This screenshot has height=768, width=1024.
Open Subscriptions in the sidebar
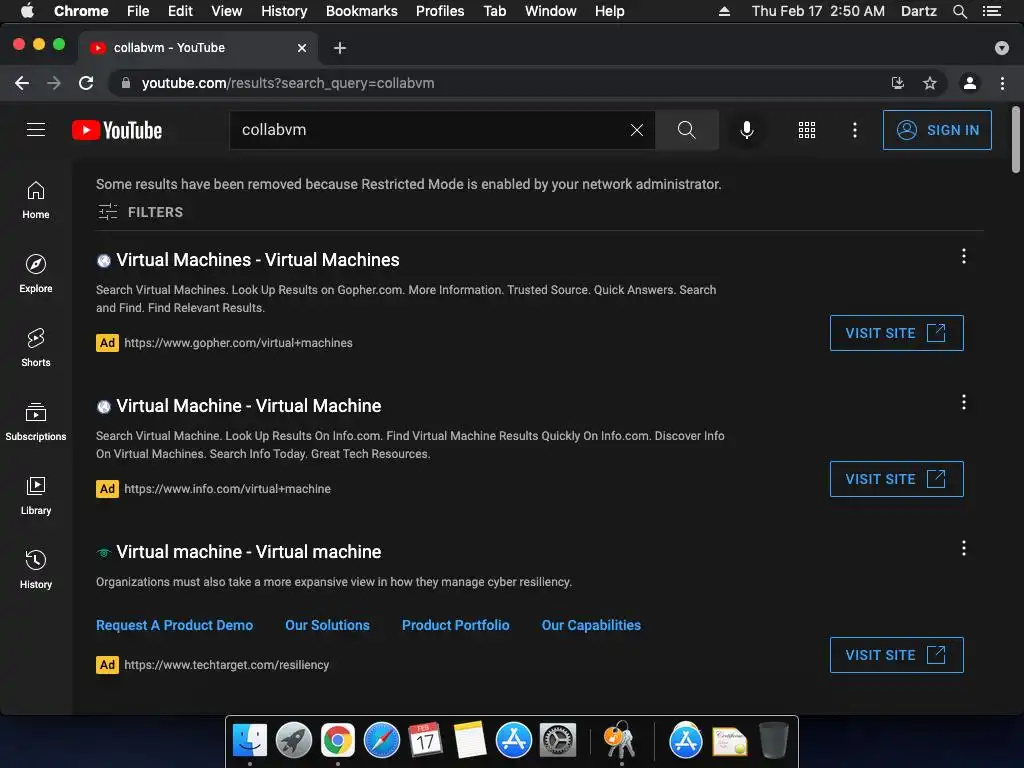coord(36,422)
